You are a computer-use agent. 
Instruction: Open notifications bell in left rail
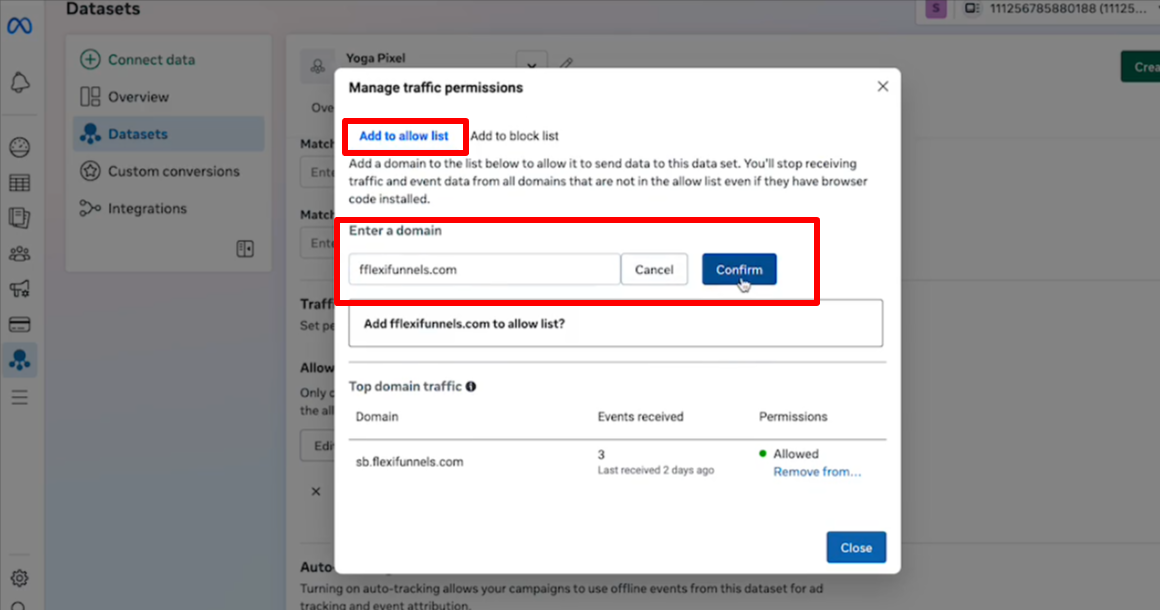click(20, 82)
